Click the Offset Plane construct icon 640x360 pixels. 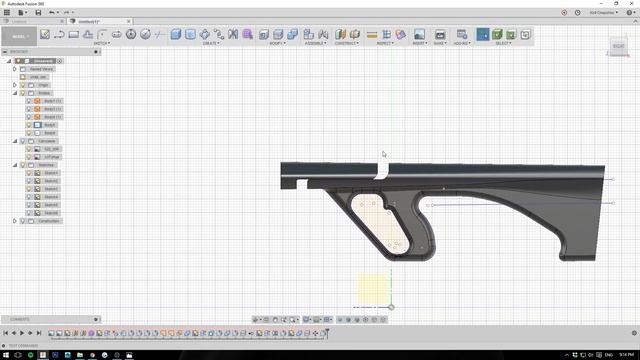[x=340, y=34]
